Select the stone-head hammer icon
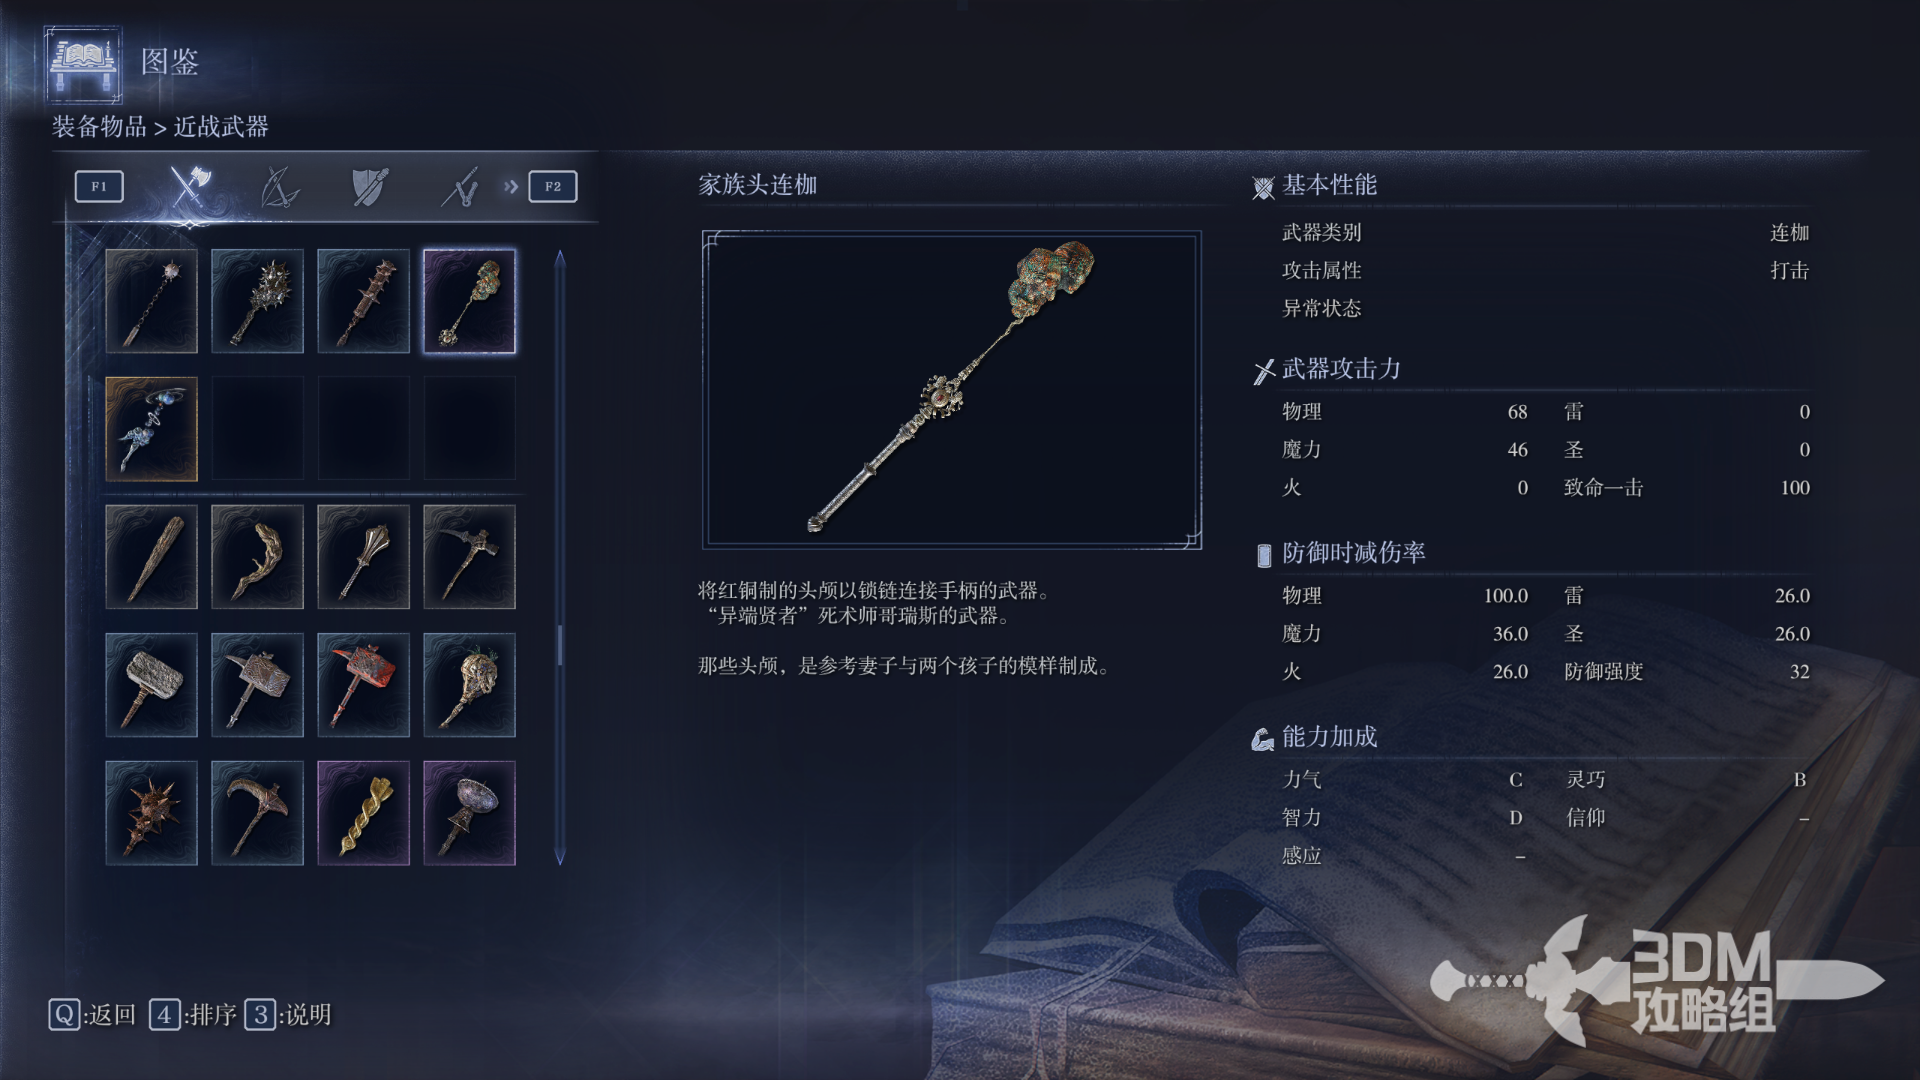 [x=151, y=685]
